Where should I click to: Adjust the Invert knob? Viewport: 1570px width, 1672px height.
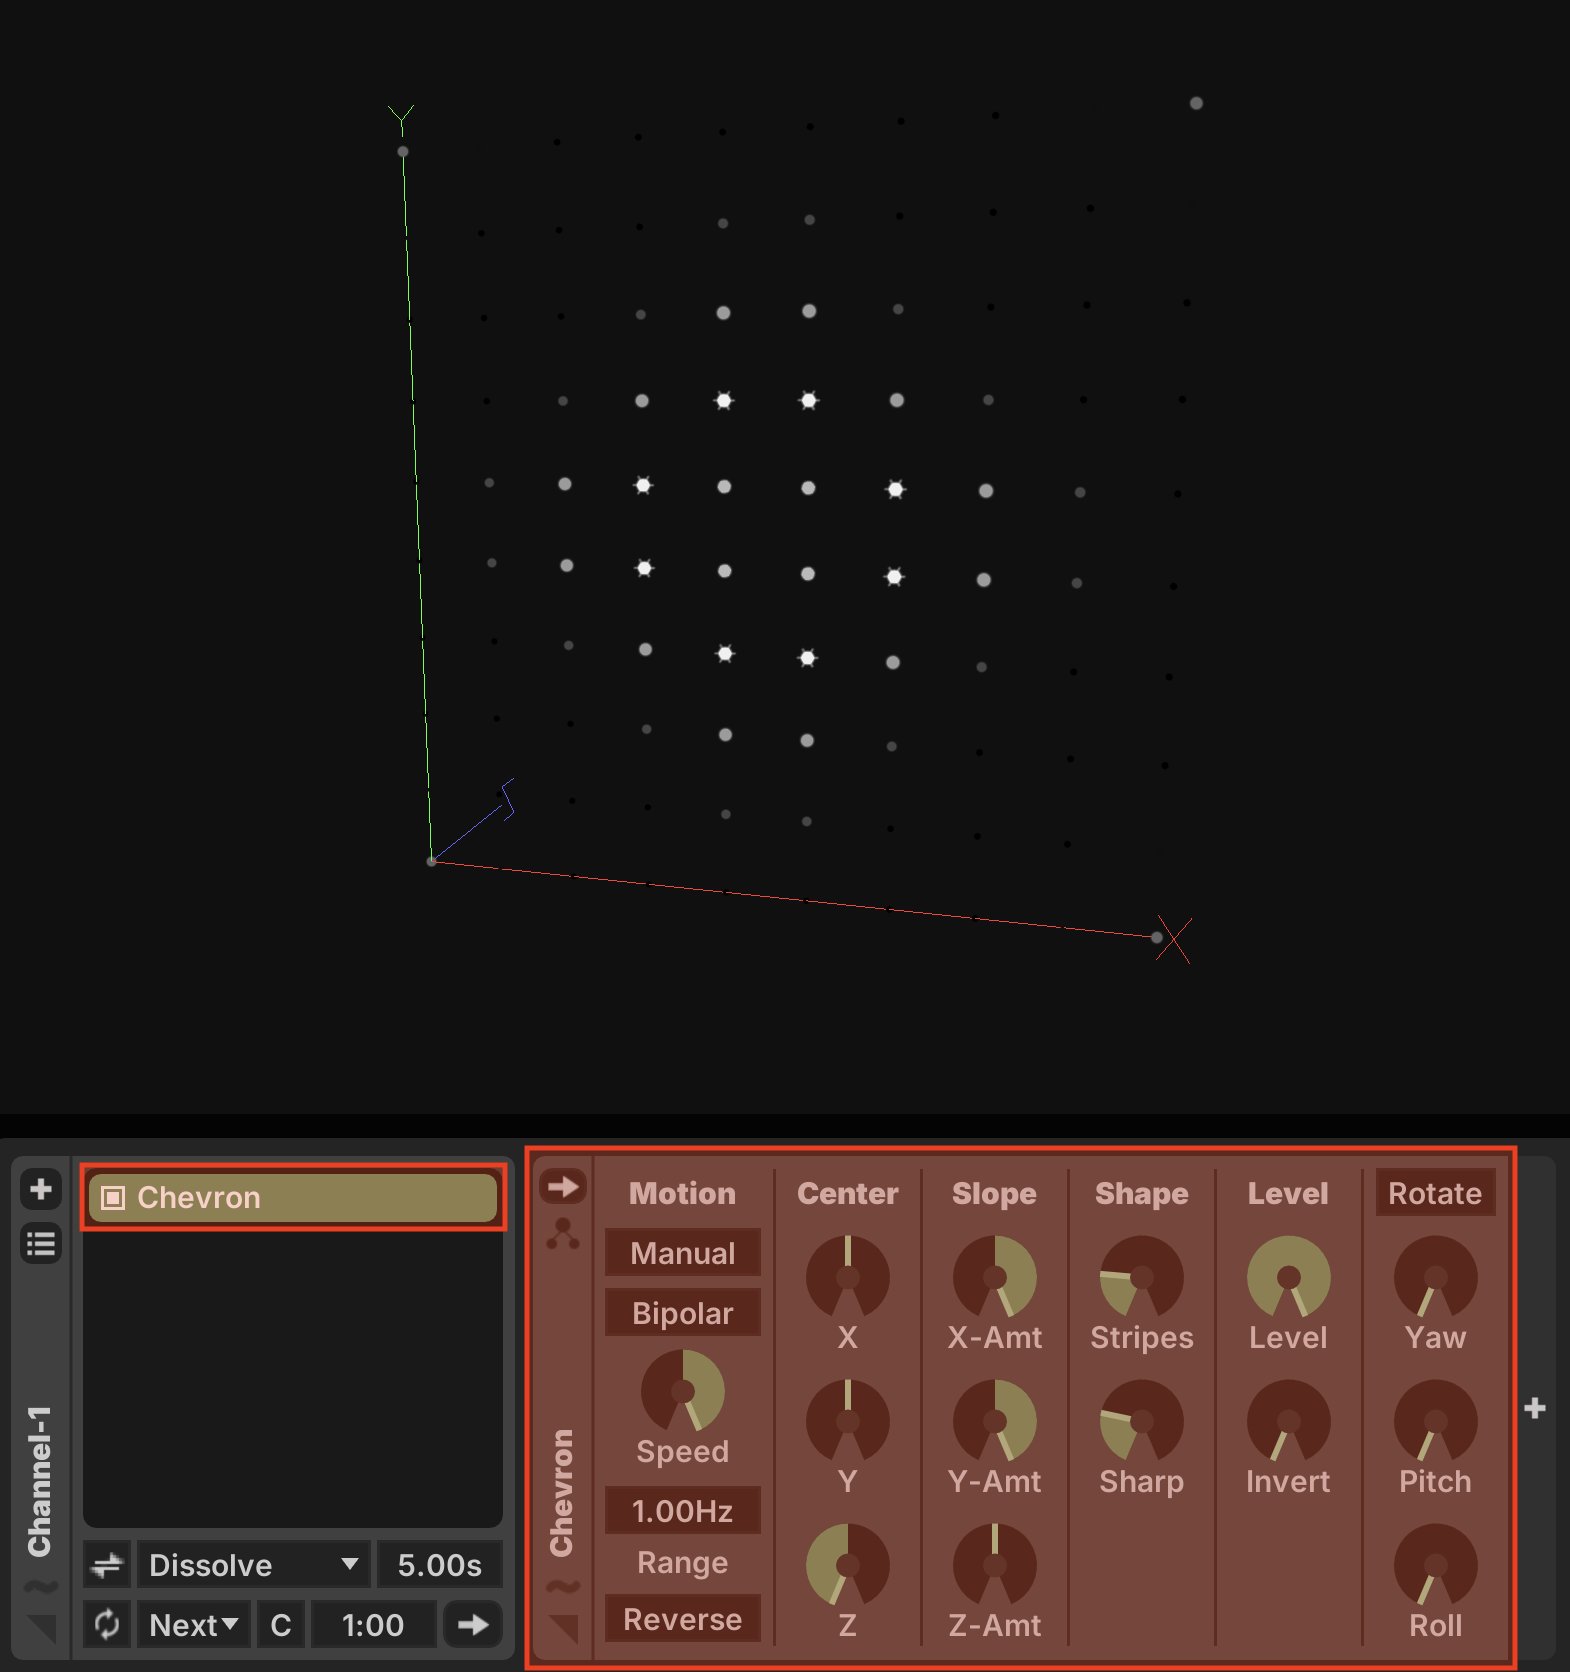(x=1289, y=1421)
